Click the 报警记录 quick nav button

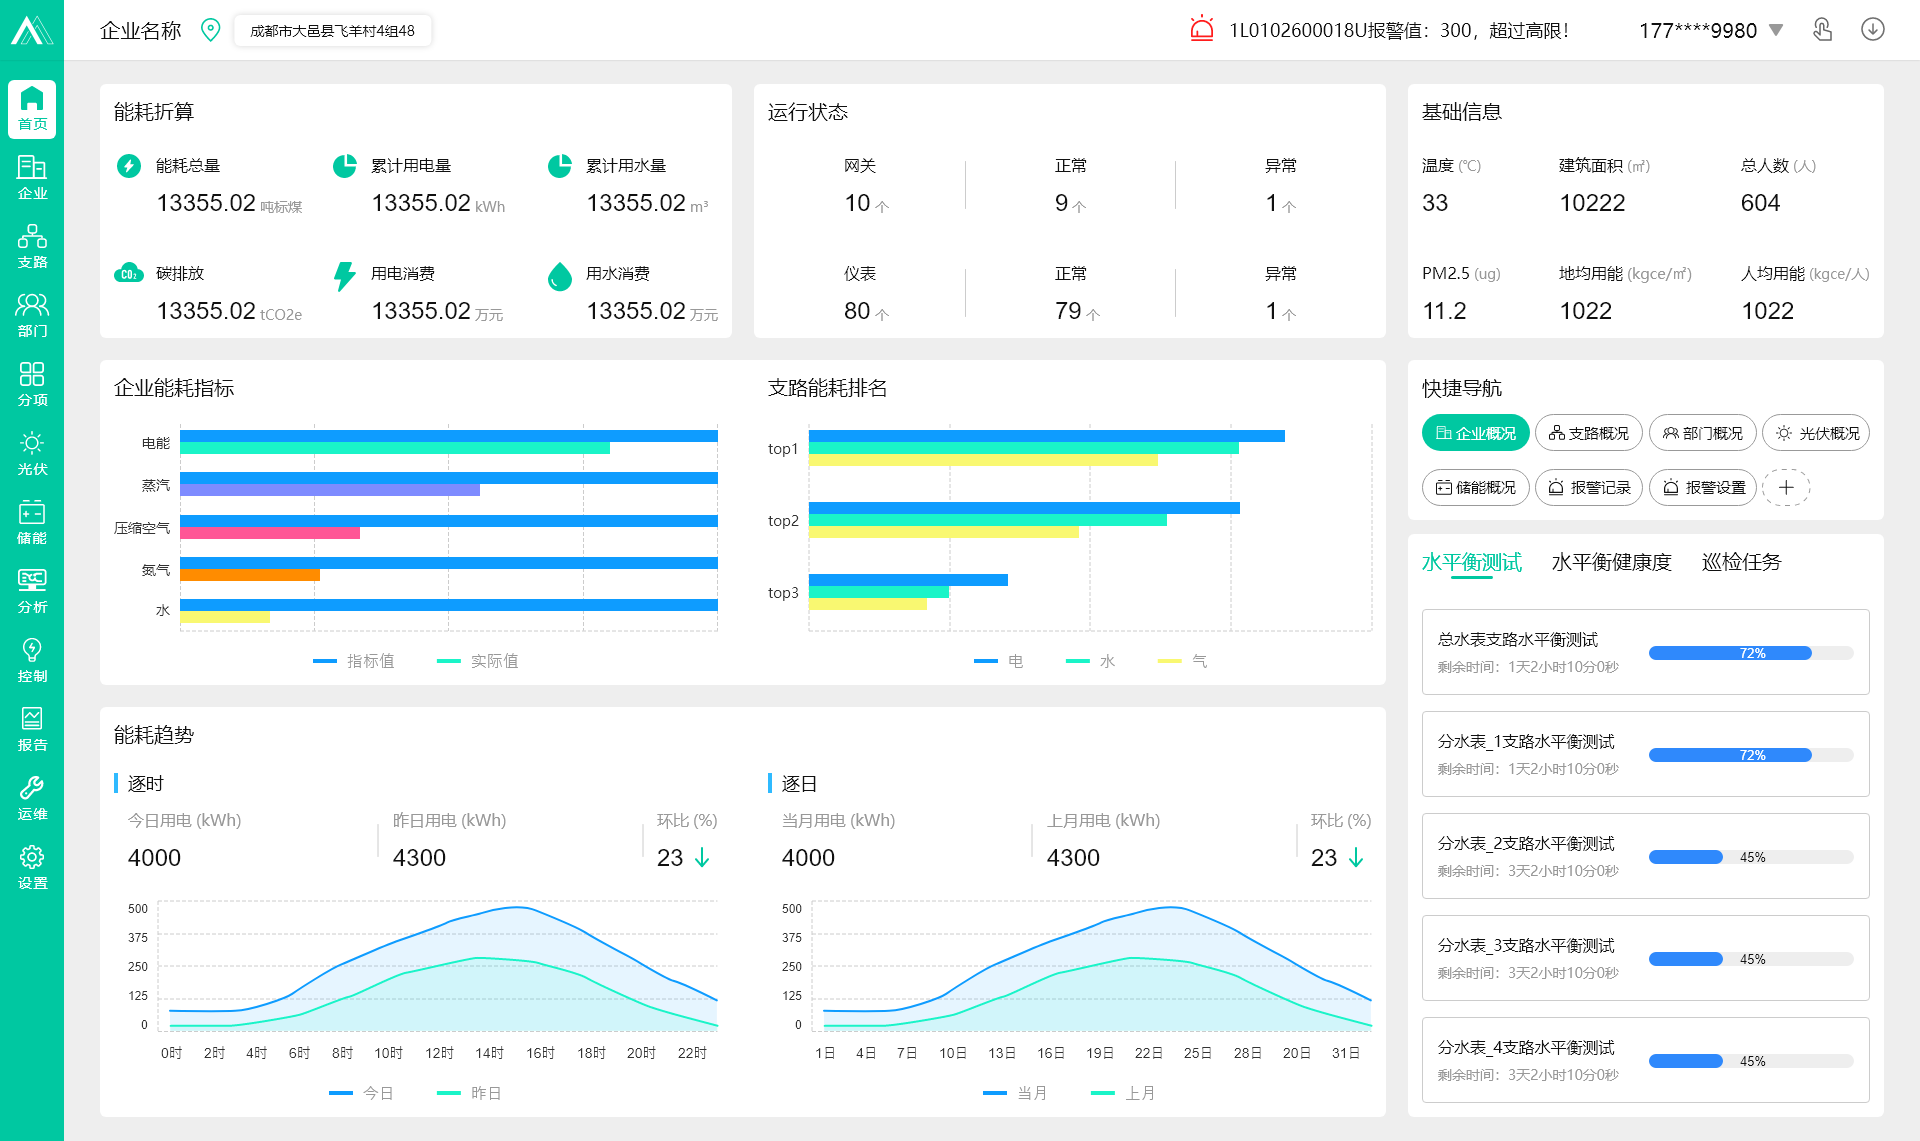coord(1589,487)
